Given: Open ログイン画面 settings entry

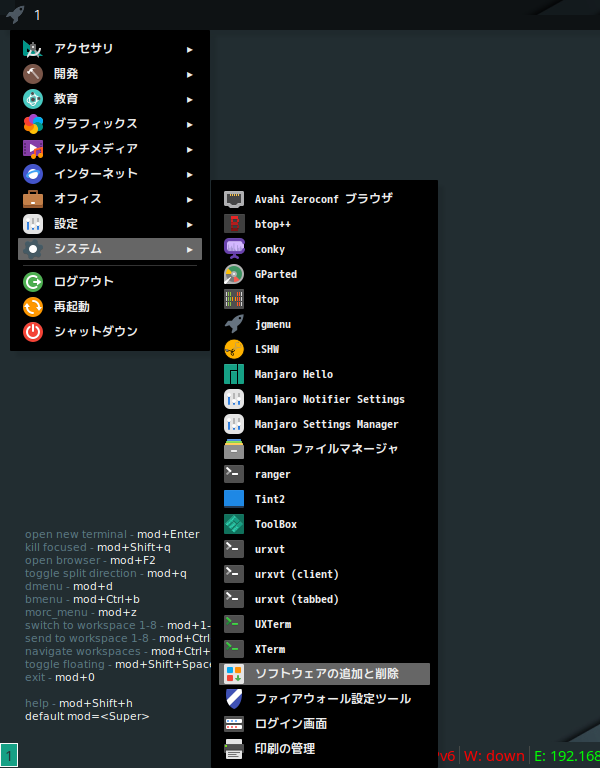Looking at the screenshot, I should tap(324, 724).
